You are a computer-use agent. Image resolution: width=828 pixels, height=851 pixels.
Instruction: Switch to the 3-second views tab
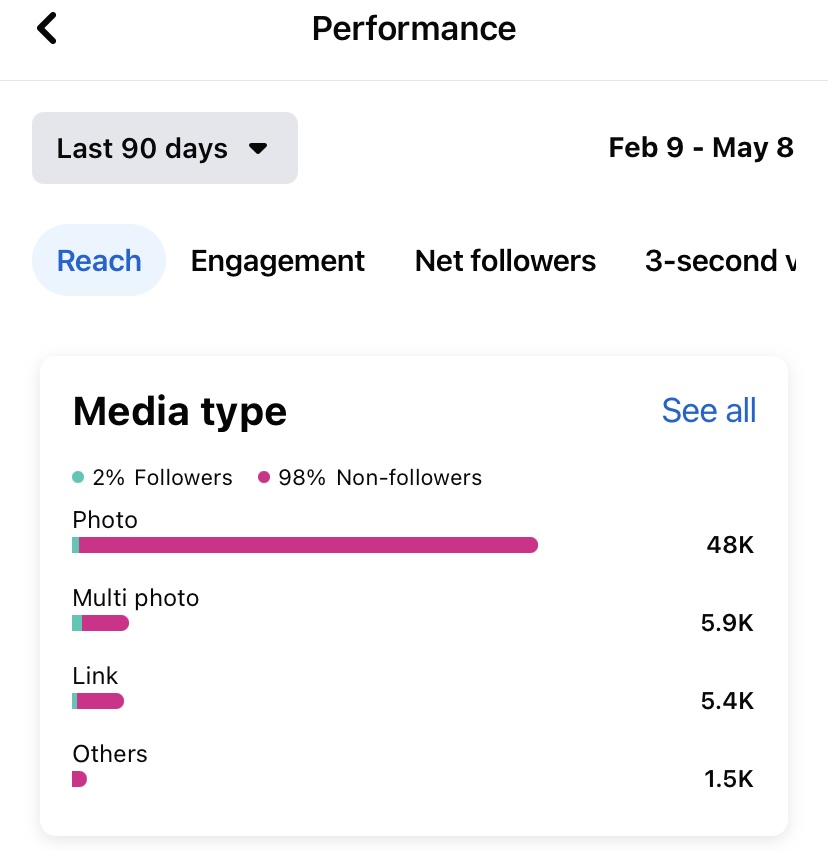720,261
